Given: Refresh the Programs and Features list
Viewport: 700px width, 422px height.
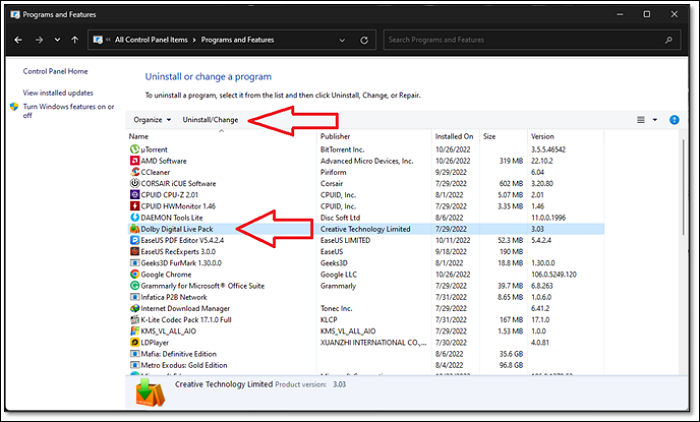Looking at the screenshot, I should point(364,40).
